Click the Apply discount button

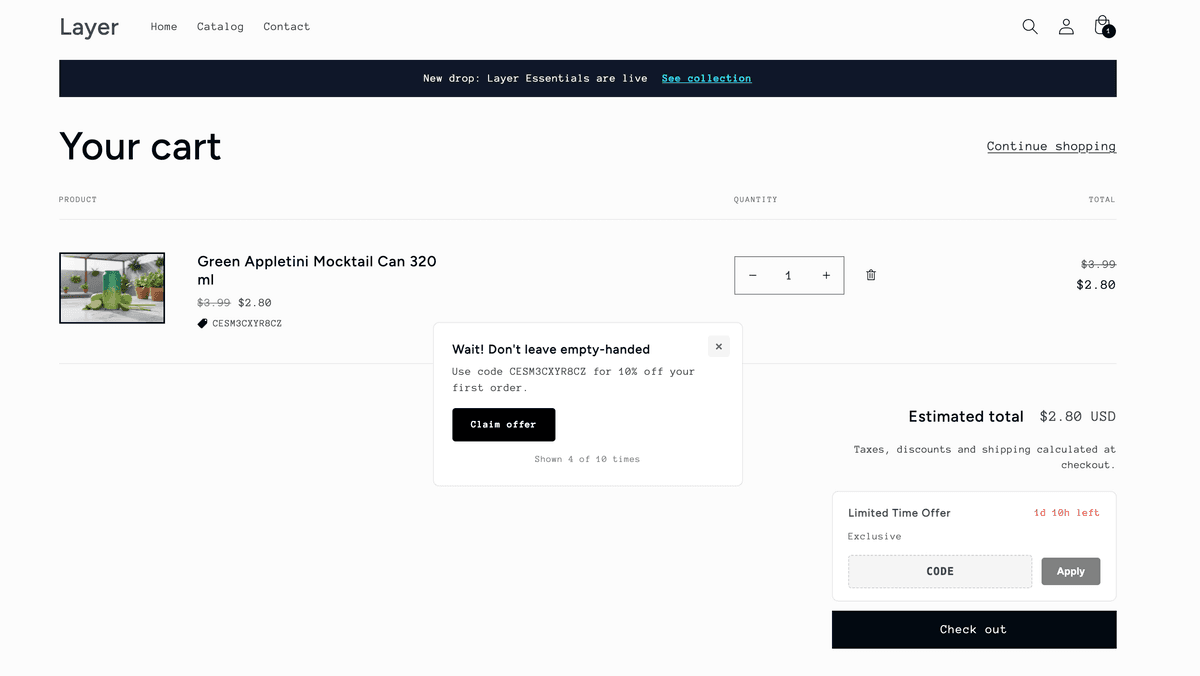pos(1070,571)
